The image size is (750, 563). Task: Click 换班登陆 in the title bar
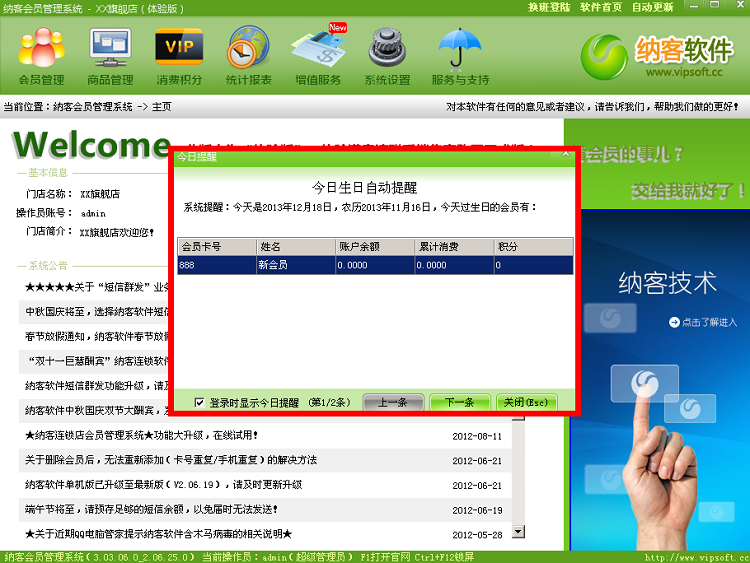549,7
